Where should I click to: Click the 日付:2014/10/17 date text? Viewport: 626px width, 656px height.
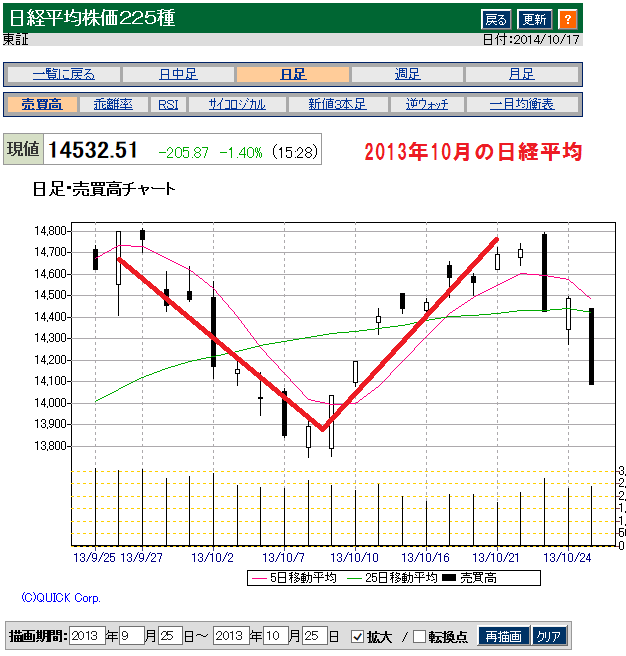coord(531,40)
